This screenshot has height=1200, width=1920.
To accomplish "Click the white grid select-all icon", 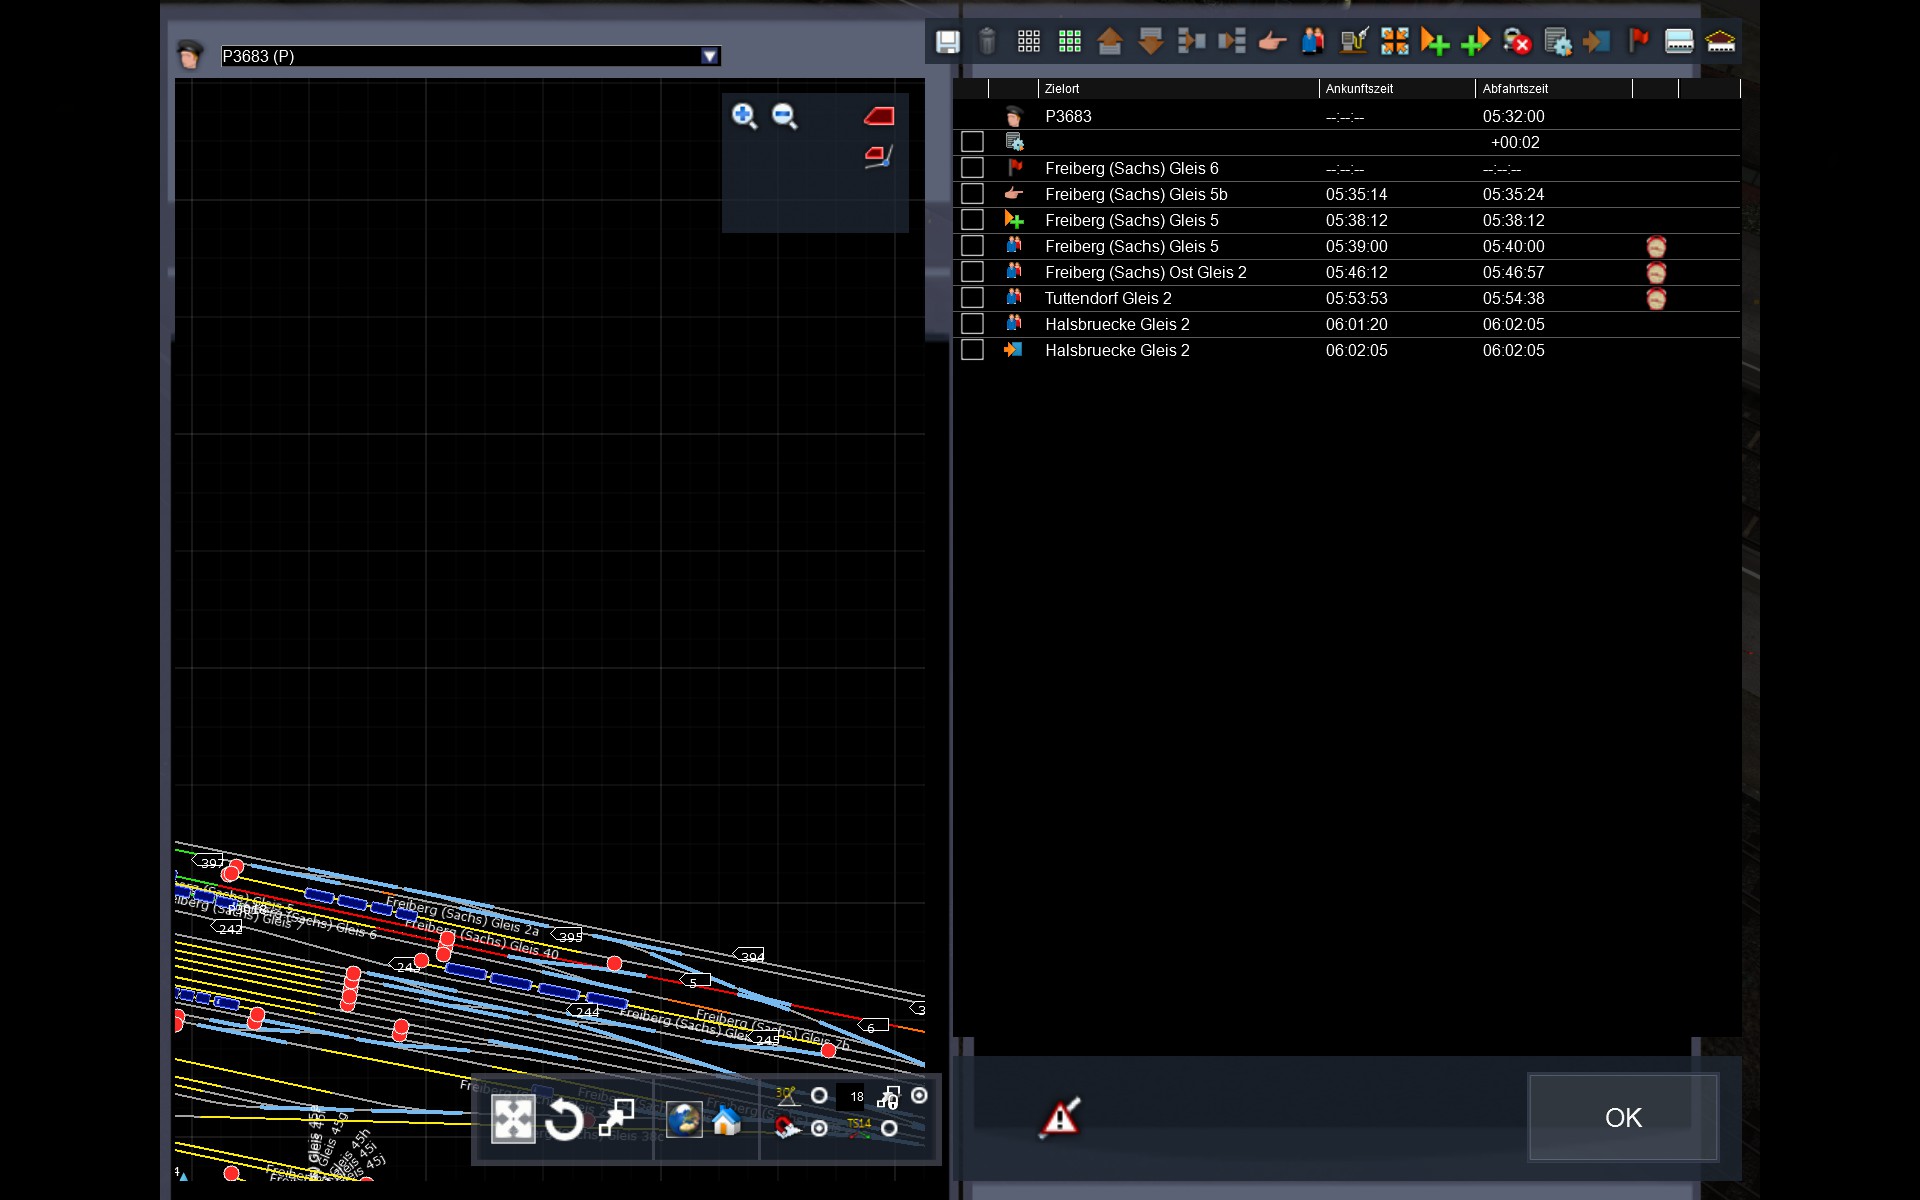I will click(1029, 41).
